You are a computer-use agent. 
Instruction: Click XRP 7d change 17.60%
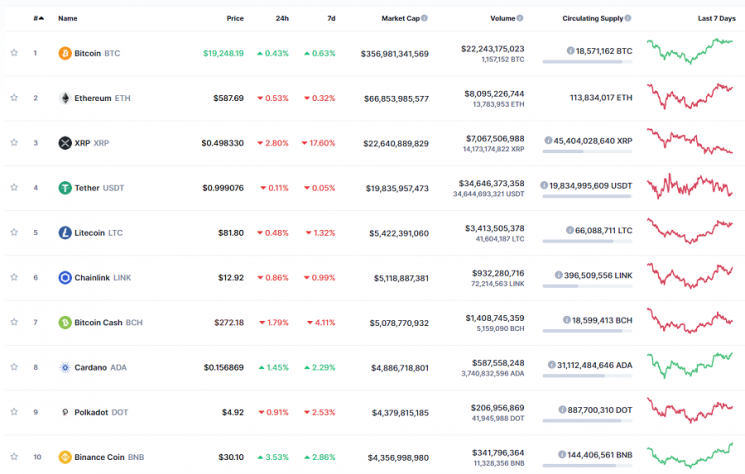pos(318,143)
